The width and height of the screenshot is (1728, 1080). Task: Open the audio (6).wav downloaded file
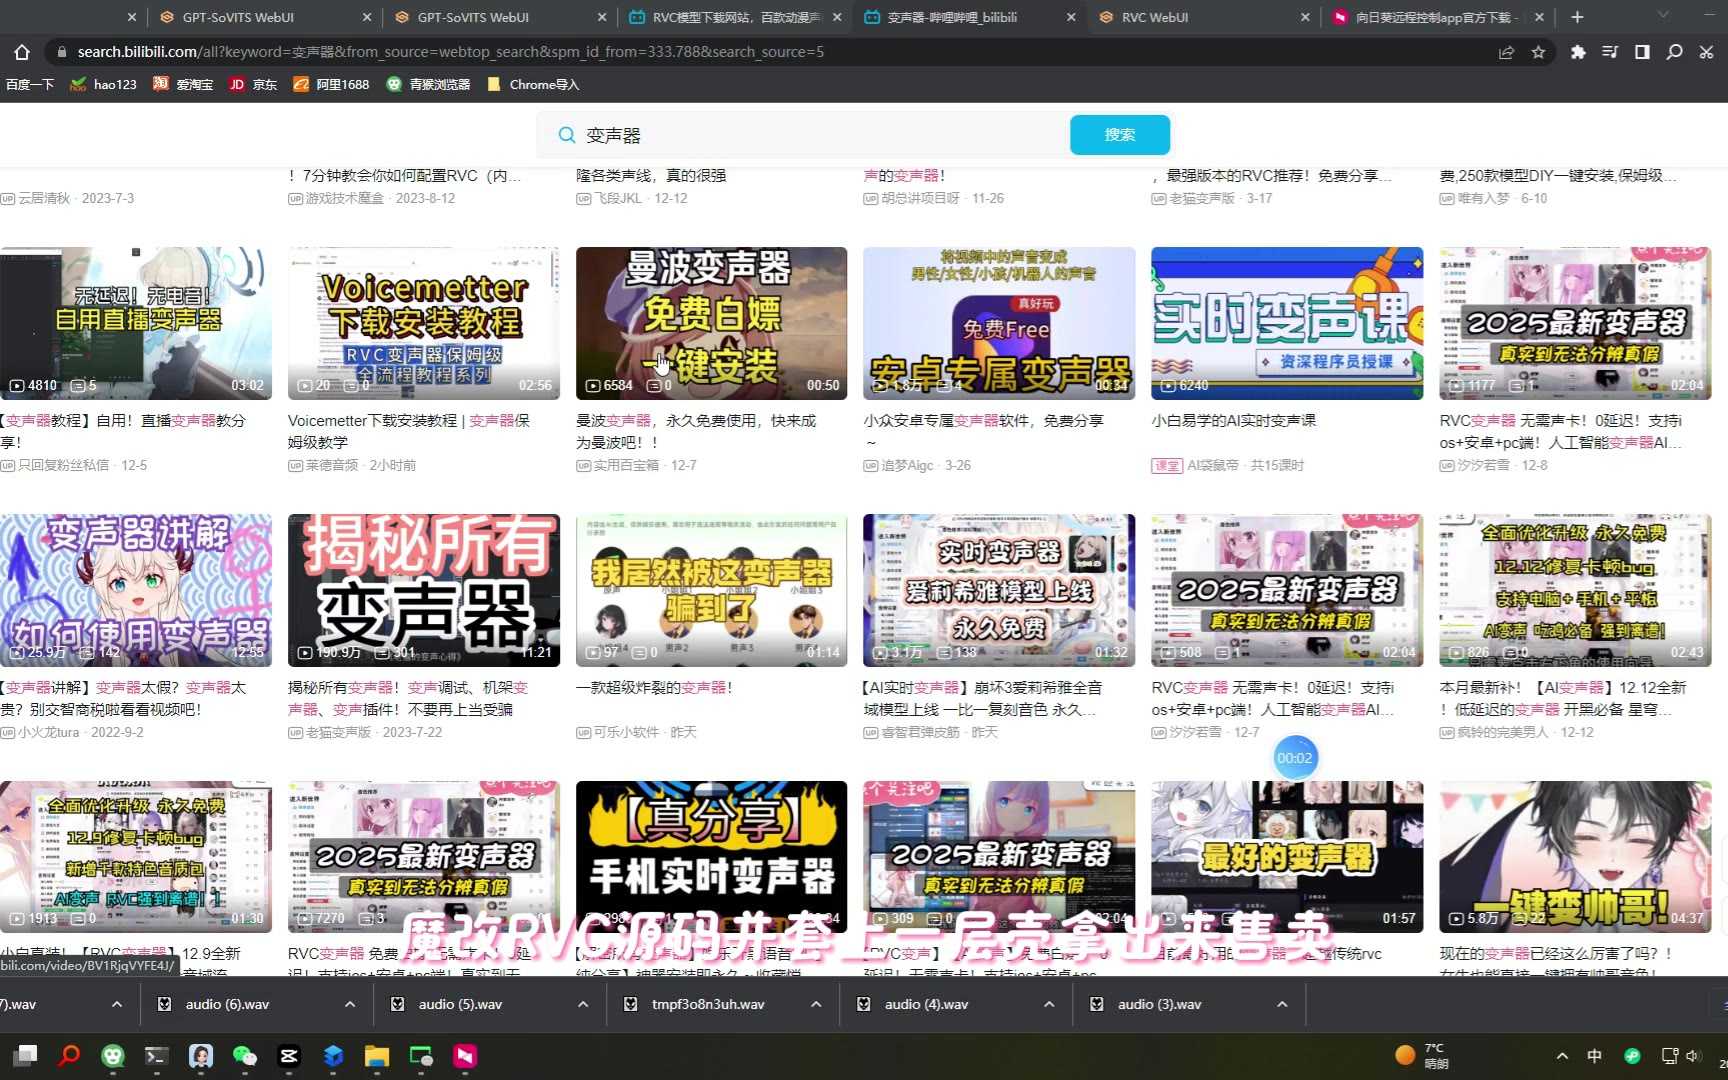pyautogui.click(x=227, y=1004)
